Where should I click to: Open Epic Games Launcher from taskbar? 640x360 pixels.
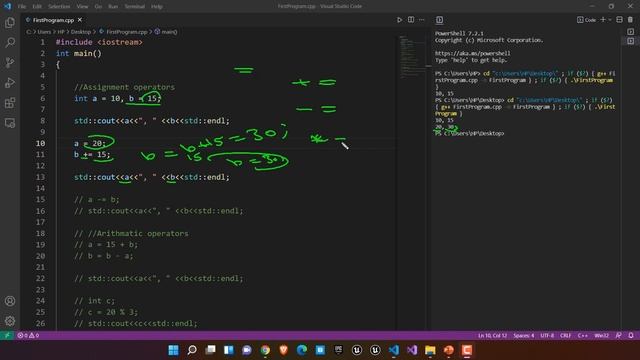point(338,350)
